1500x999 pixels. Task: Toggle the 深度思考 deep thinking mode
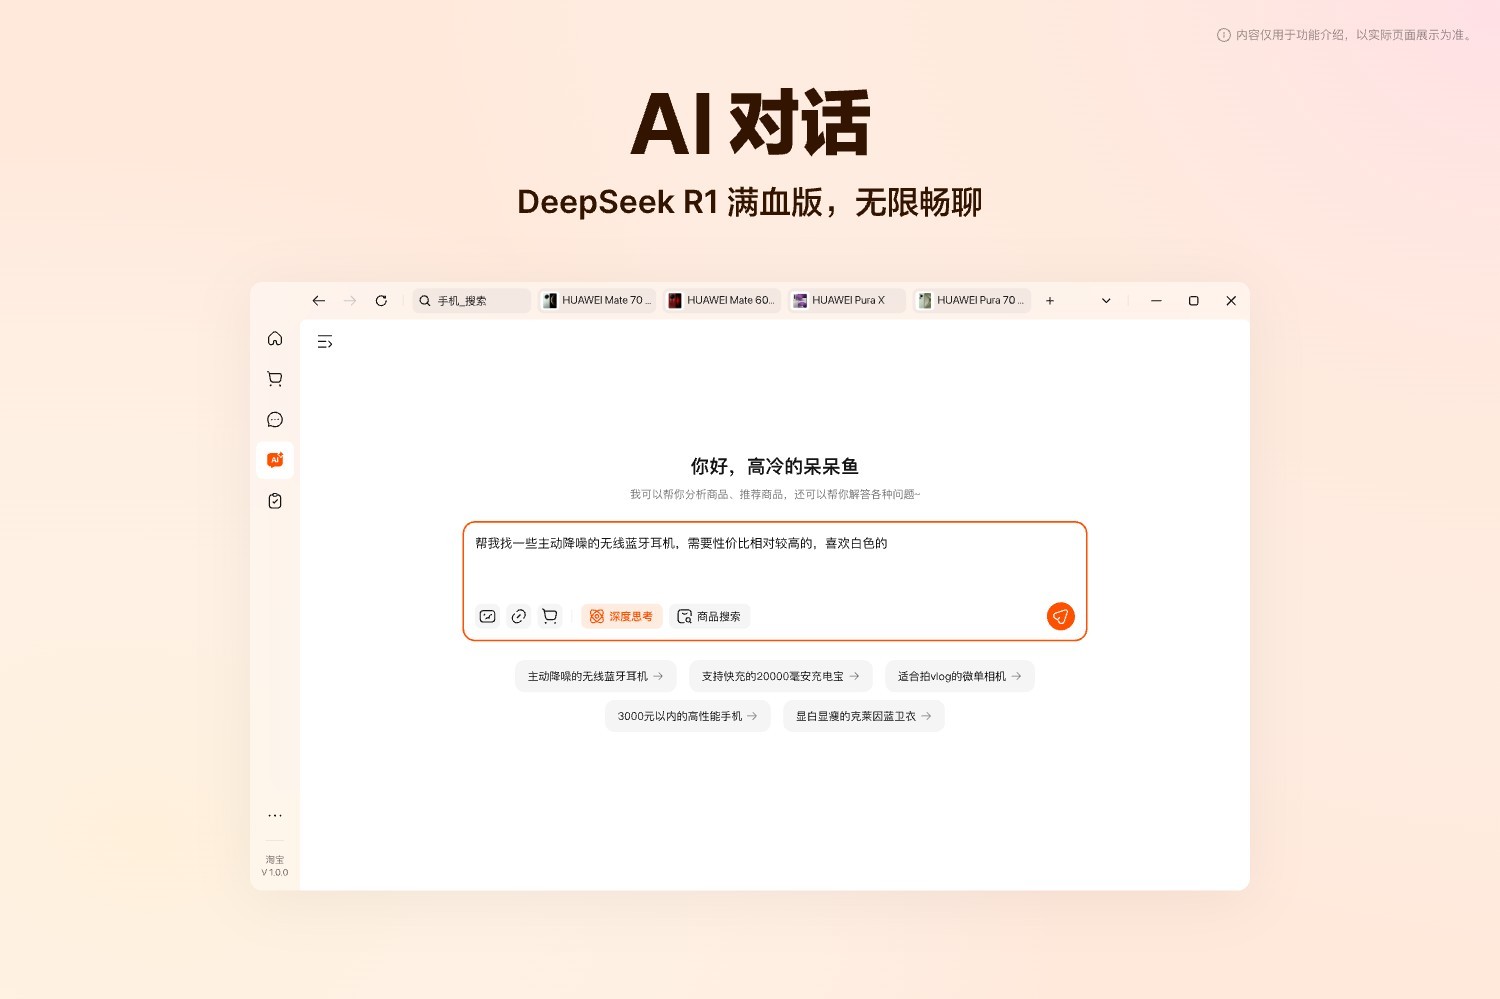coord(621,617)
